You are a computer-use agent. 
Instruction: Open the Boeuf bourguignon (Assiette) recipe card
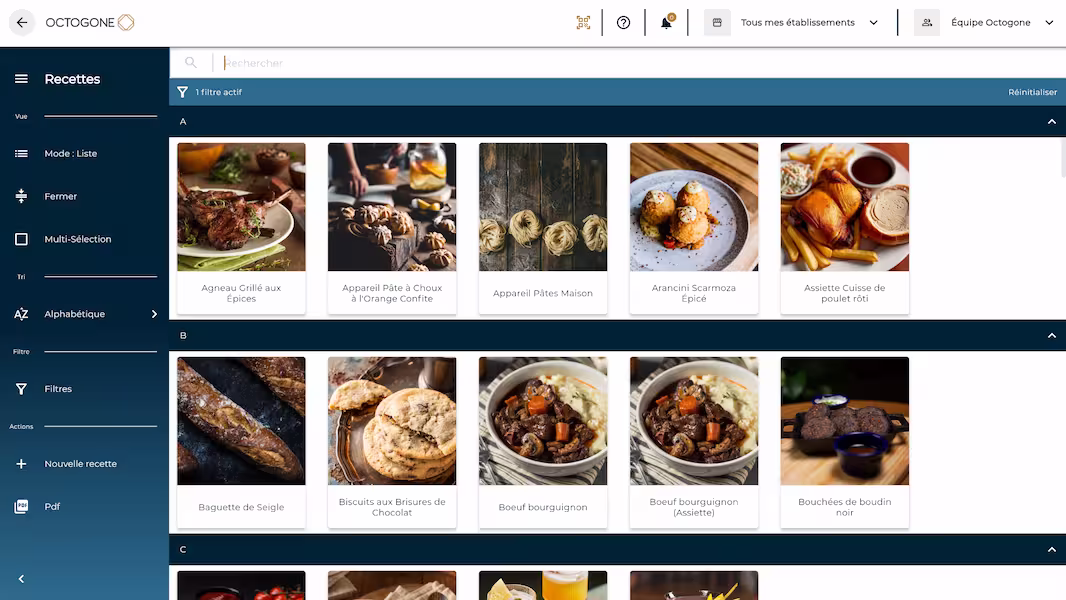(x=694, y=441)
